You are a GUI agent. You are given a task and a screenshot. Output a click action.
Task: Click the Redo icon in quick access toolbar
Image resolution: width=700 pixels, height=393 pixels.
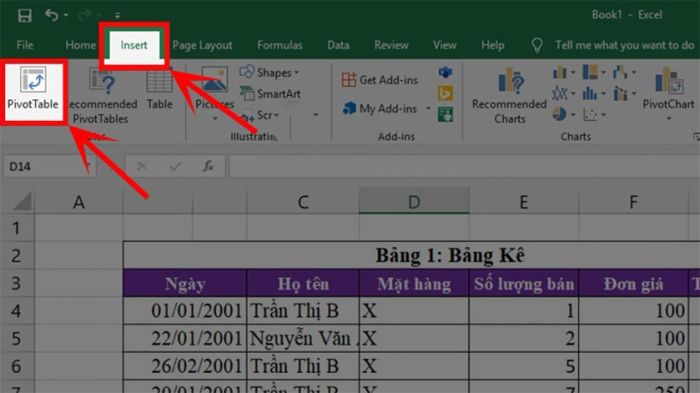coord(85,16)
